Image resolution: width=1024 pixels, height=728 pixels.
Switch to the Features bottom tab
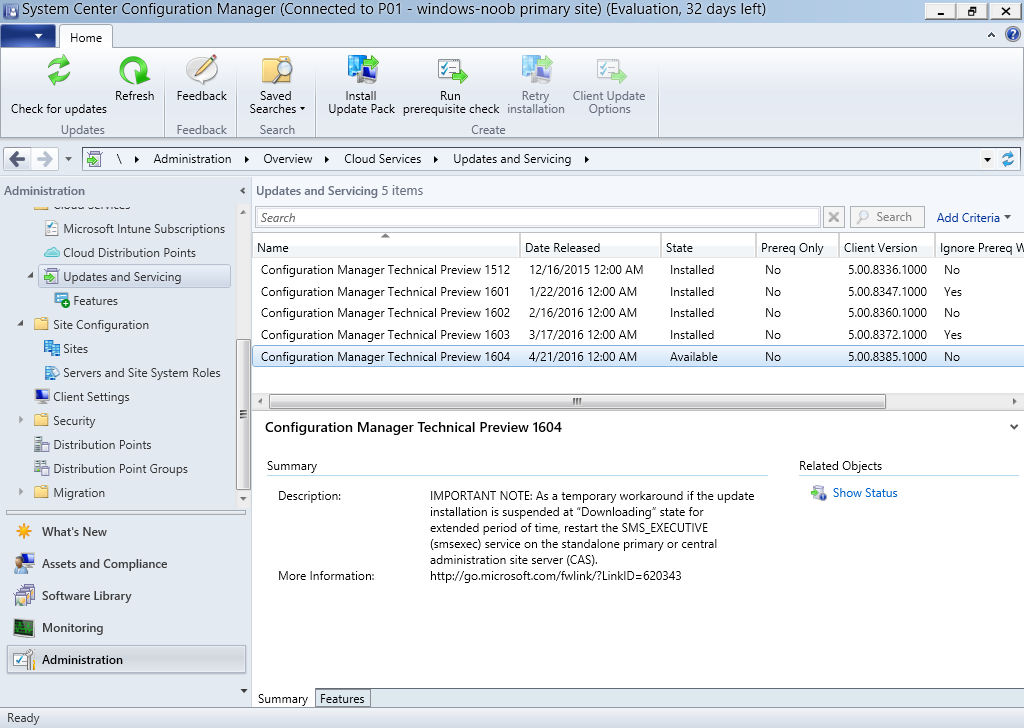342,699
